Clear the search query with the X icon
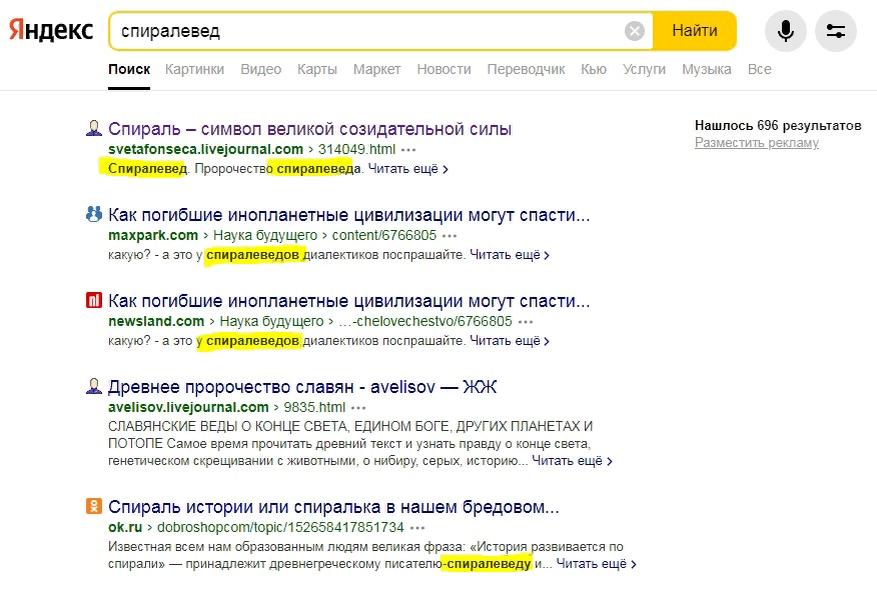The width and height of the screenshot is (877, 595). [634, 31]
